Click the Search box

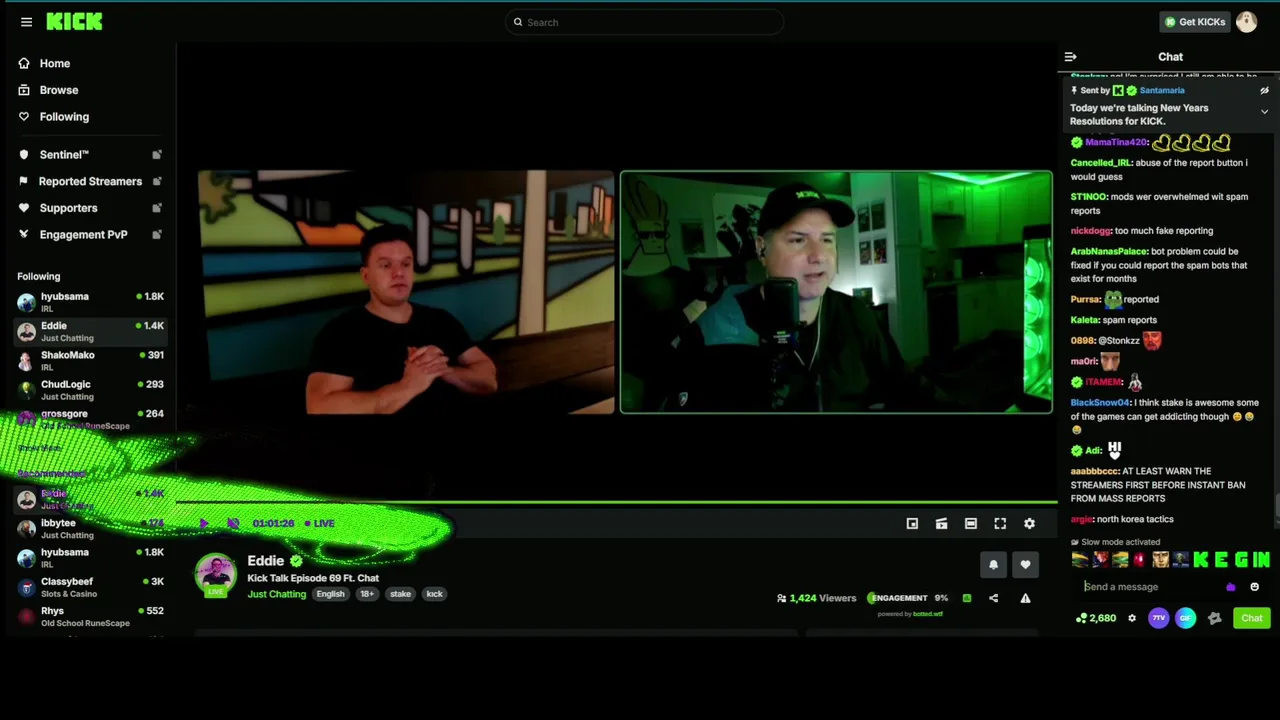tap(644, 22)
